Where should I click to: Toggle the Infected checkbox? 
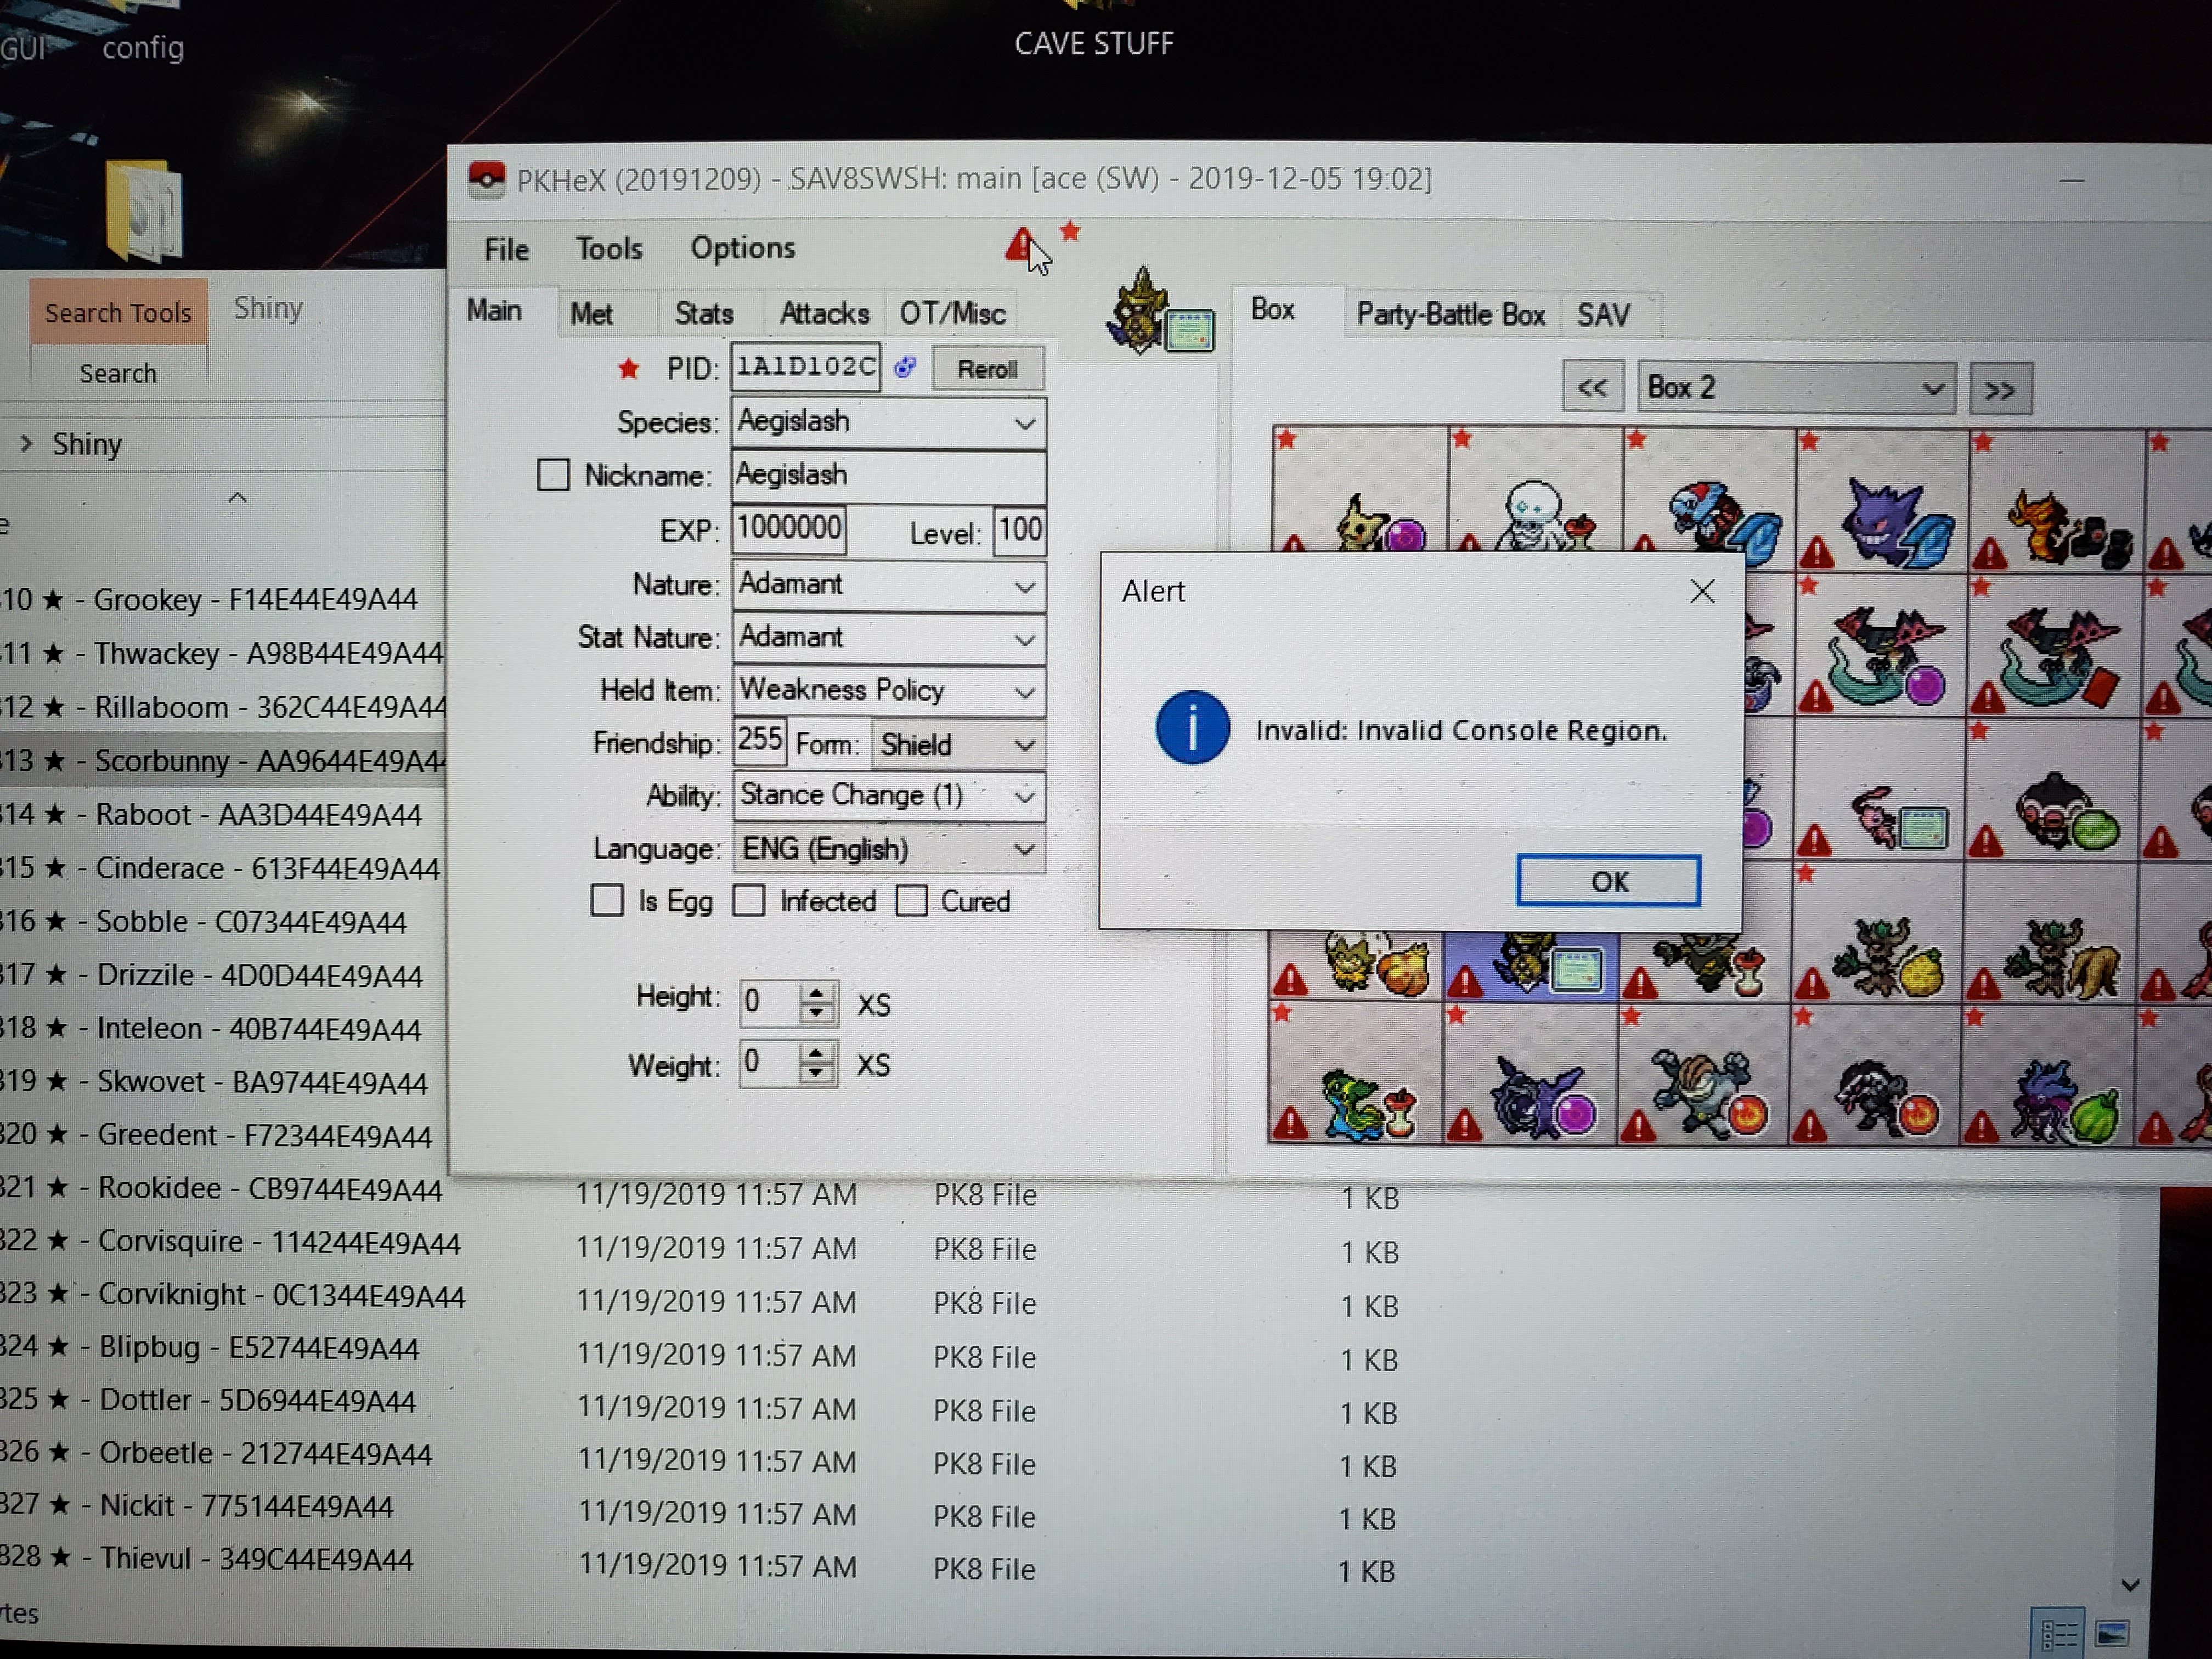(x=749, y=900)
